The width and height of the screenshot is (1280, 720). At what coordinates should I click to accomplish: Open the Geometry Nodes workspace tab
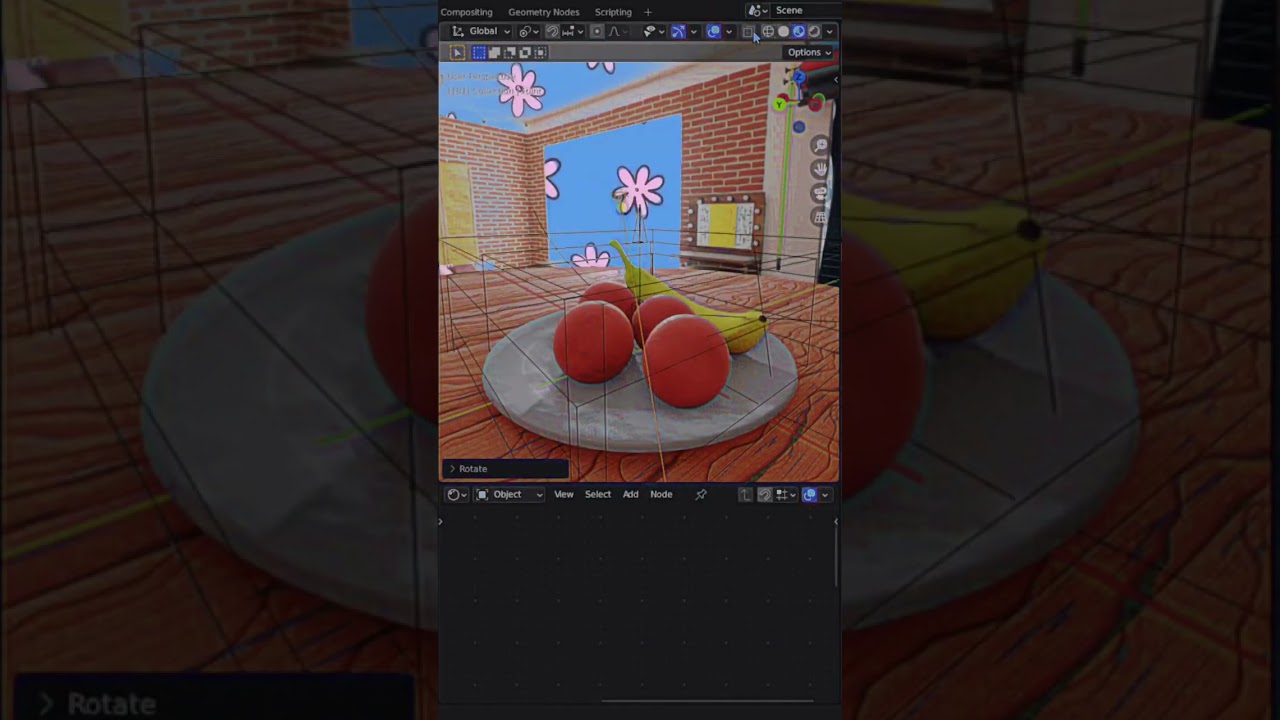544,12
